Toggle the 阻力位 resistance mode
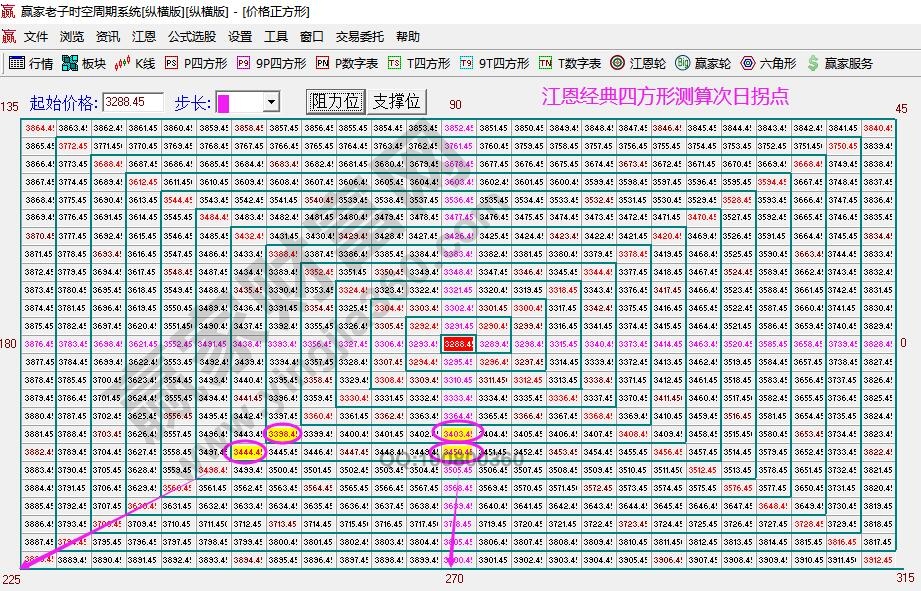921x591 pixels. click(337, 99)
